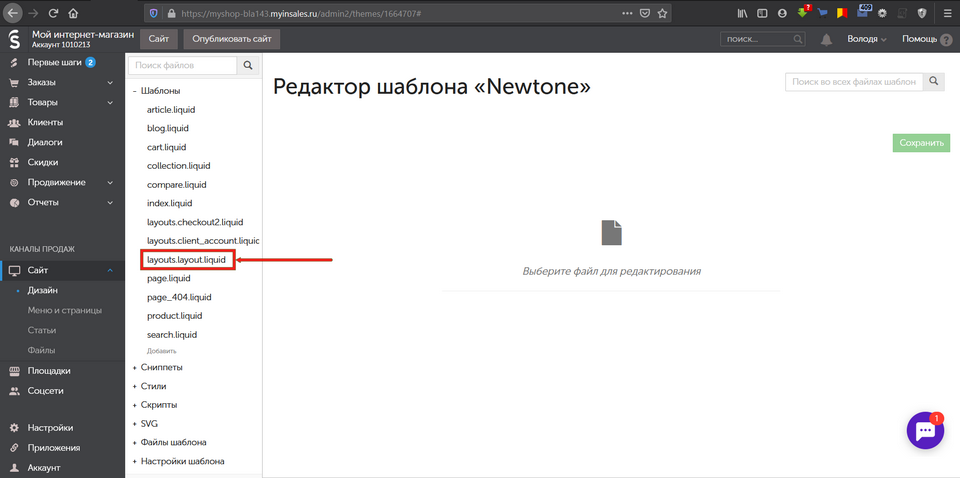Screen dimensions: 960x478
Task: Click the InSales logo icon
Action: pos(15,39)
